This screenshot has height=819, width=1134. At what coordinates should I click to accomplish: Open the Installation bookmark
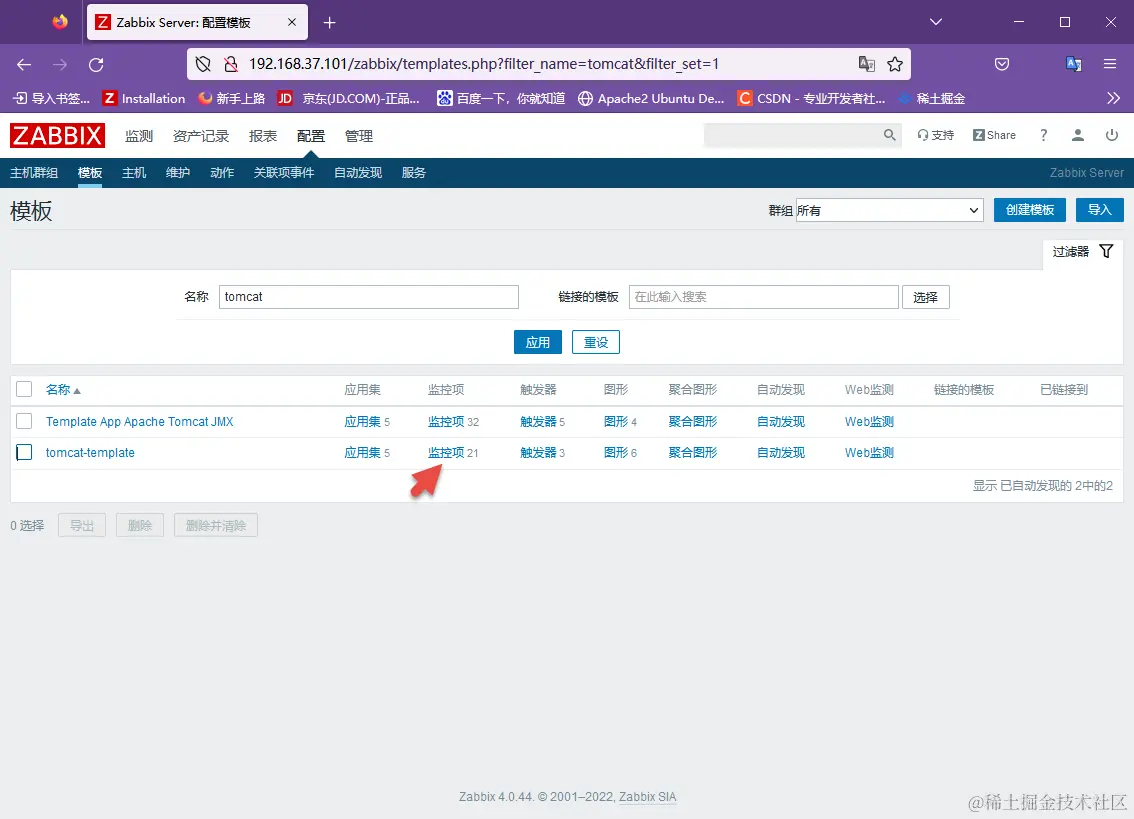[144, 98]
